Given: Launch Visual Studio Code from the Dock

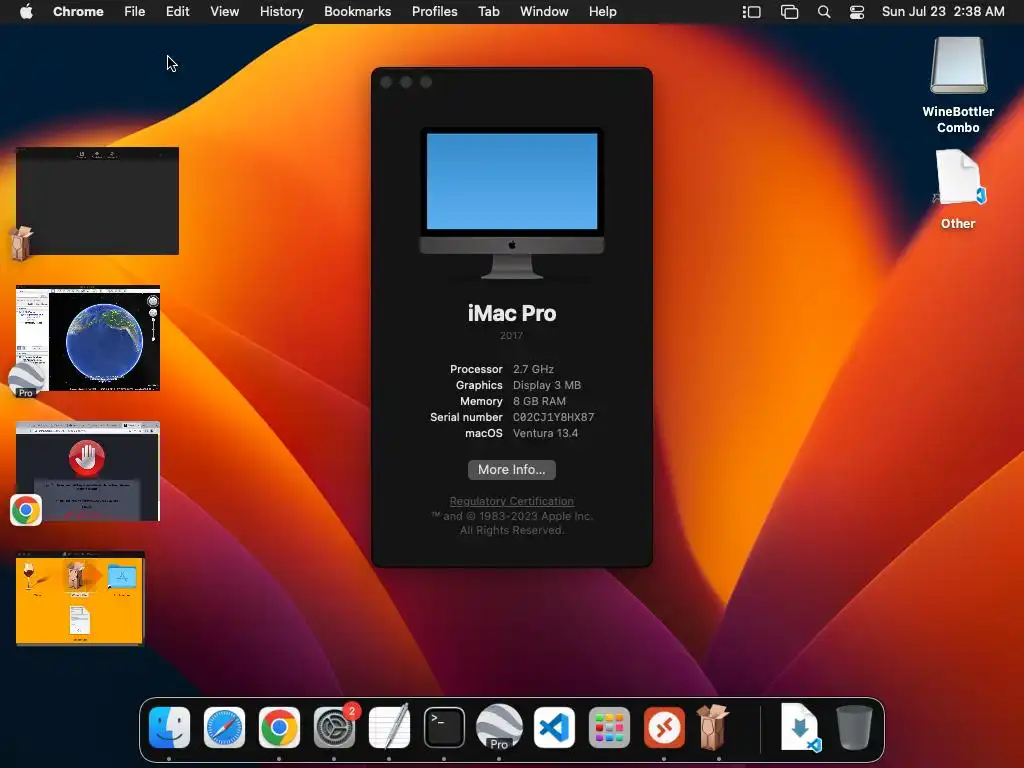Looking at the screenshot, I should (x=554, y=727).
